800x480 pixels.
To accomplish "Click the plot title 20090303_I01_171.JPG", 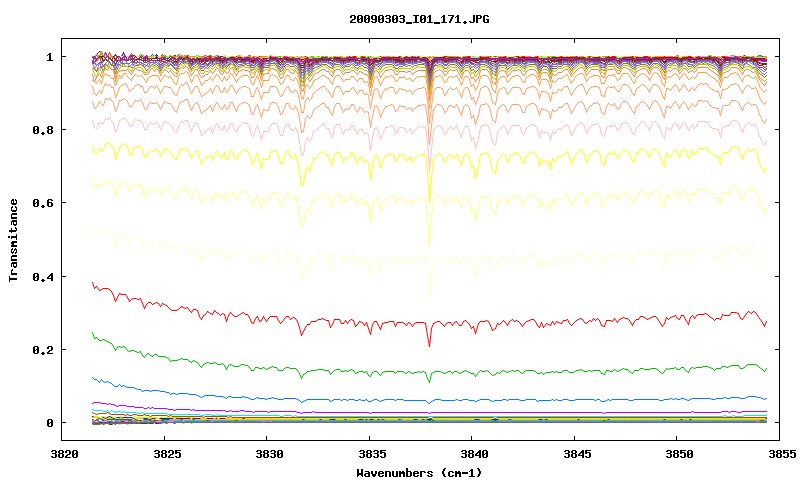I will [x=419, y=19].
